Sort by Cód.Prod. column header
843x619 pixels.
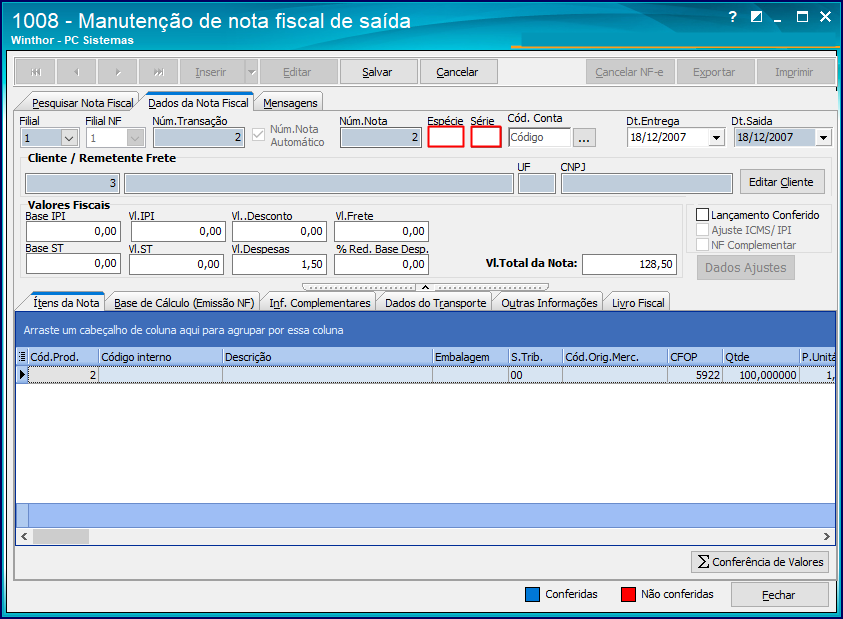63,357
